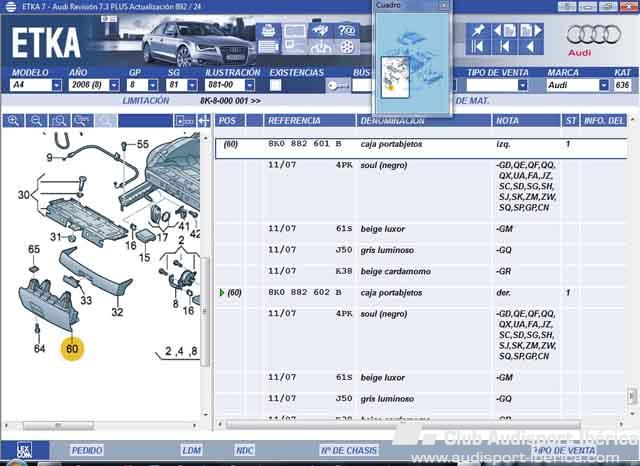
Task: Select part number 8K0 882 602 B
Action: tap(305, 293)
